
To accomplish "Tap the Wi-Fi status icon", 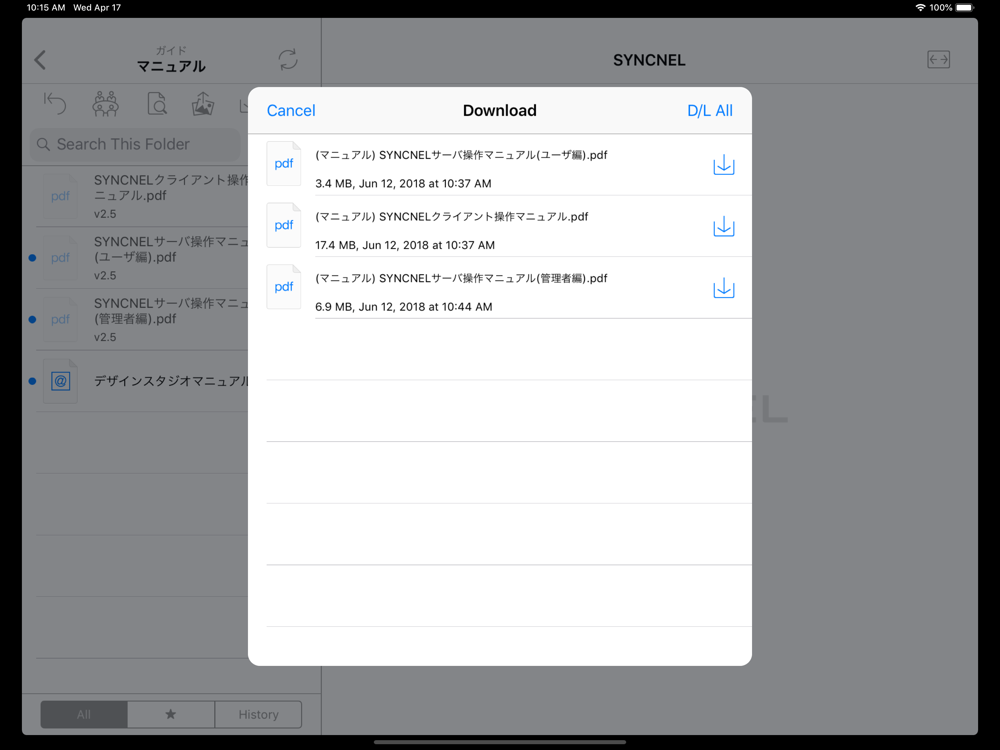I will [920, 8].
